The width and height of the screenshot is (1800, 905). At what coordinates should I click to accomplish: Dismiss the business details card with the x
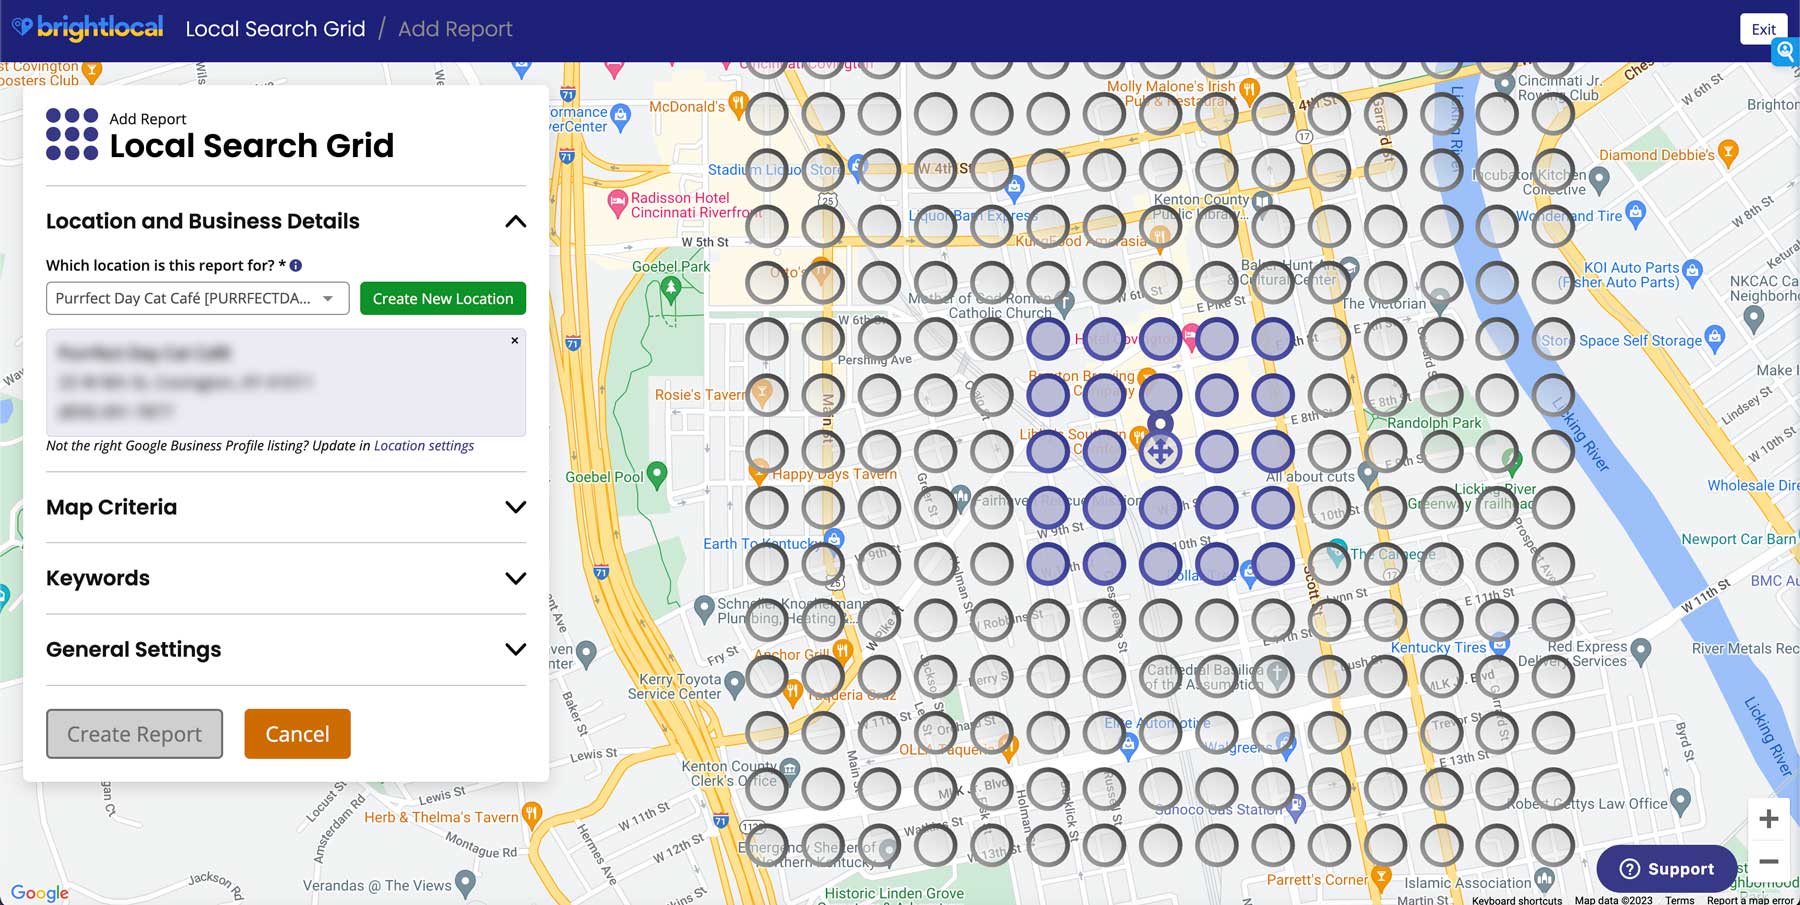(515, 340)
